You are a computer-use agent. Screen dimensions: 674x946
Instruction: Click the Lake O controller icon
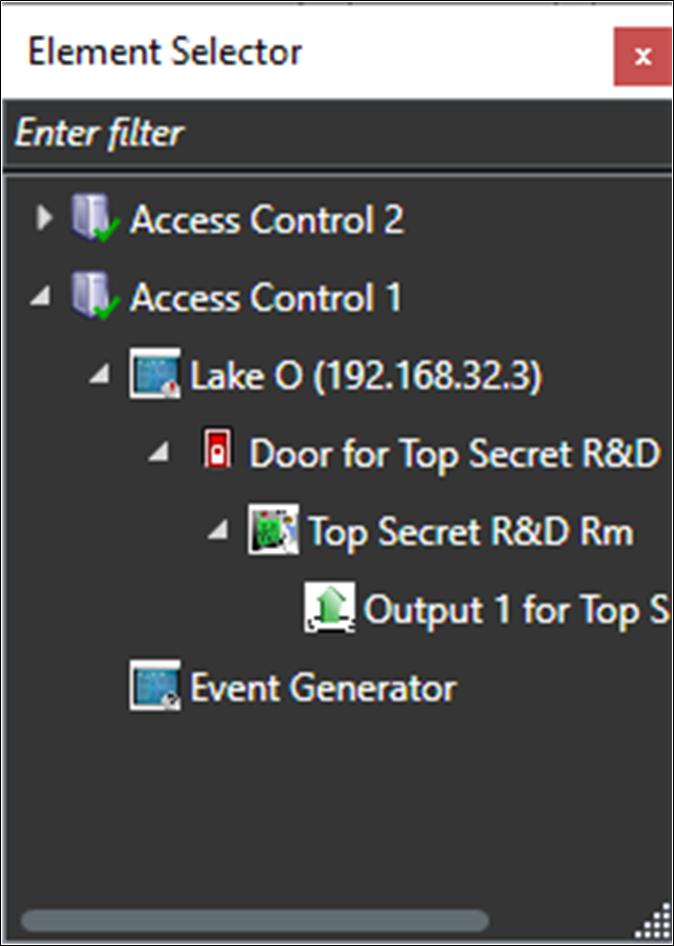tap(154, 376)
